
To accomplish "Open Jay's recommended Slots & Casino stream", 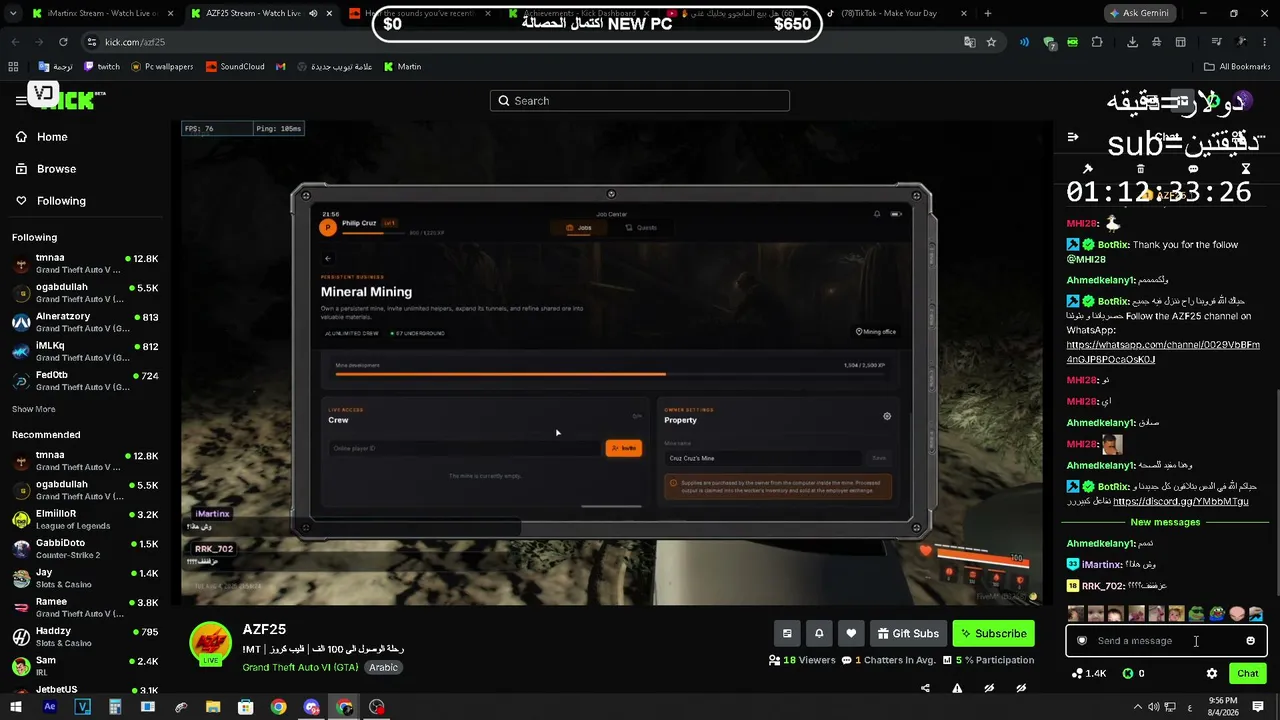I will (x=85, y=578).
